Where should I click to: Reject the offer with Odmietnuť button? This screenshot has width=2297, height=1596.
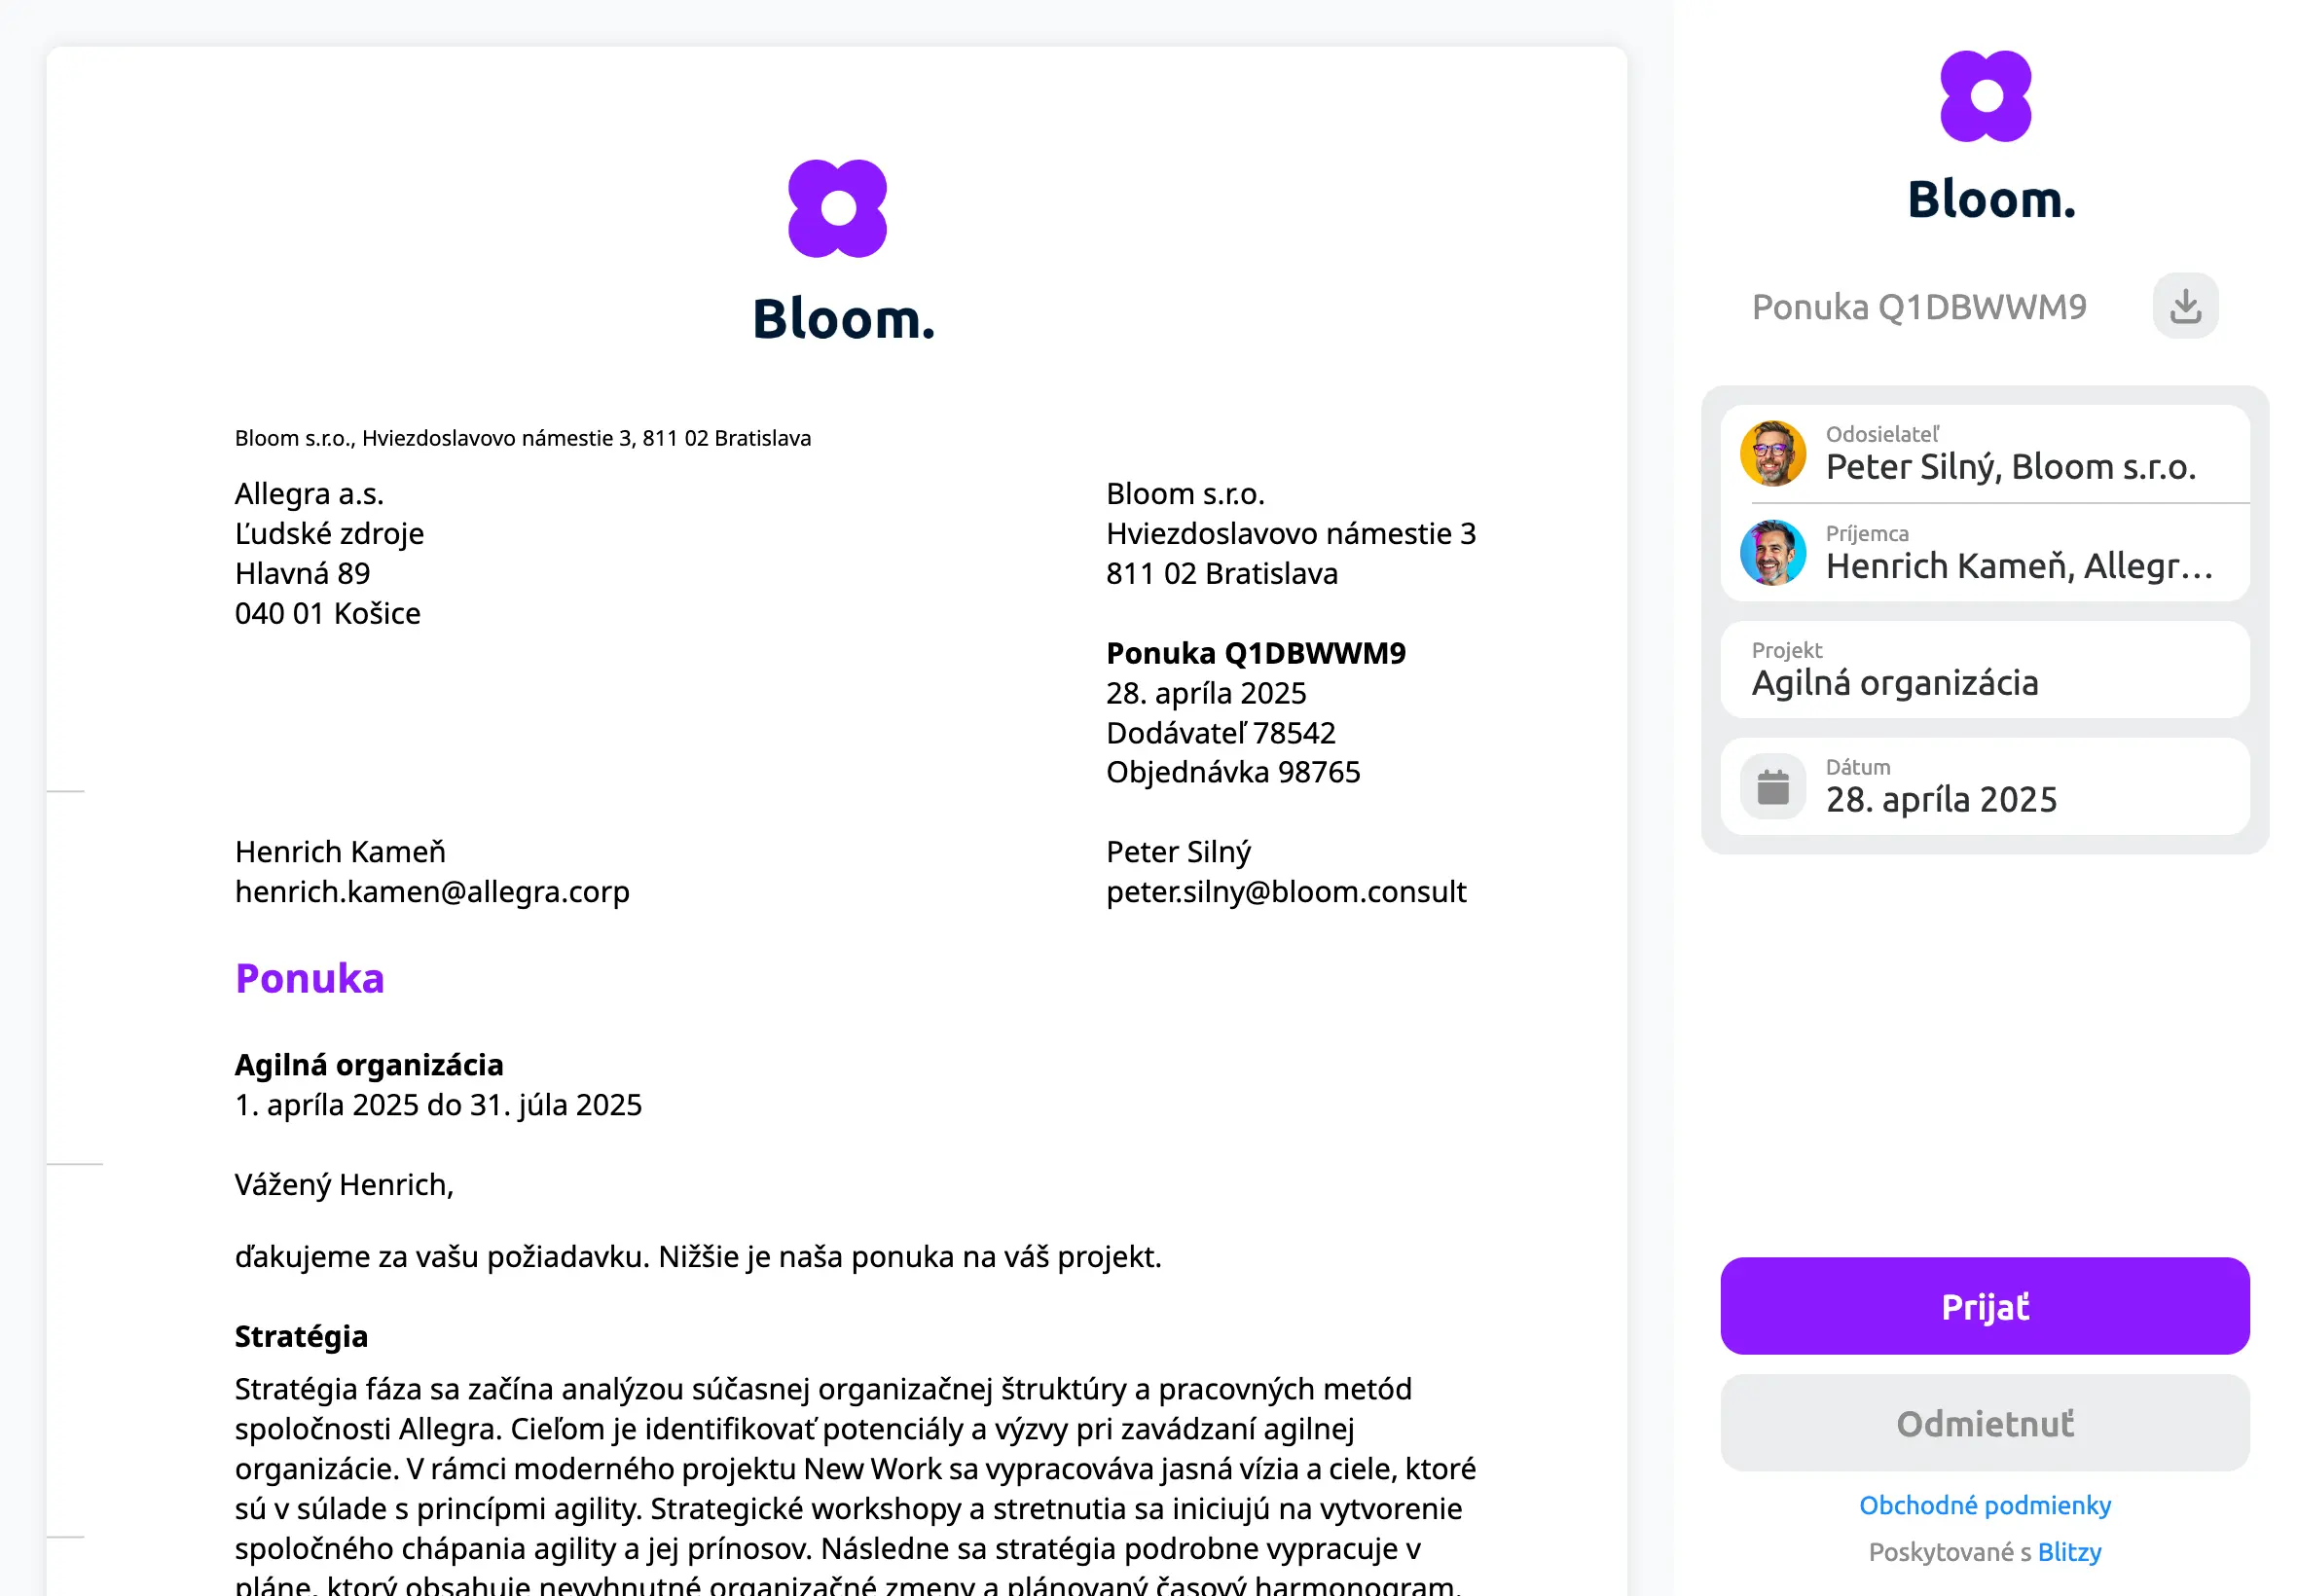(1983, 1422)
